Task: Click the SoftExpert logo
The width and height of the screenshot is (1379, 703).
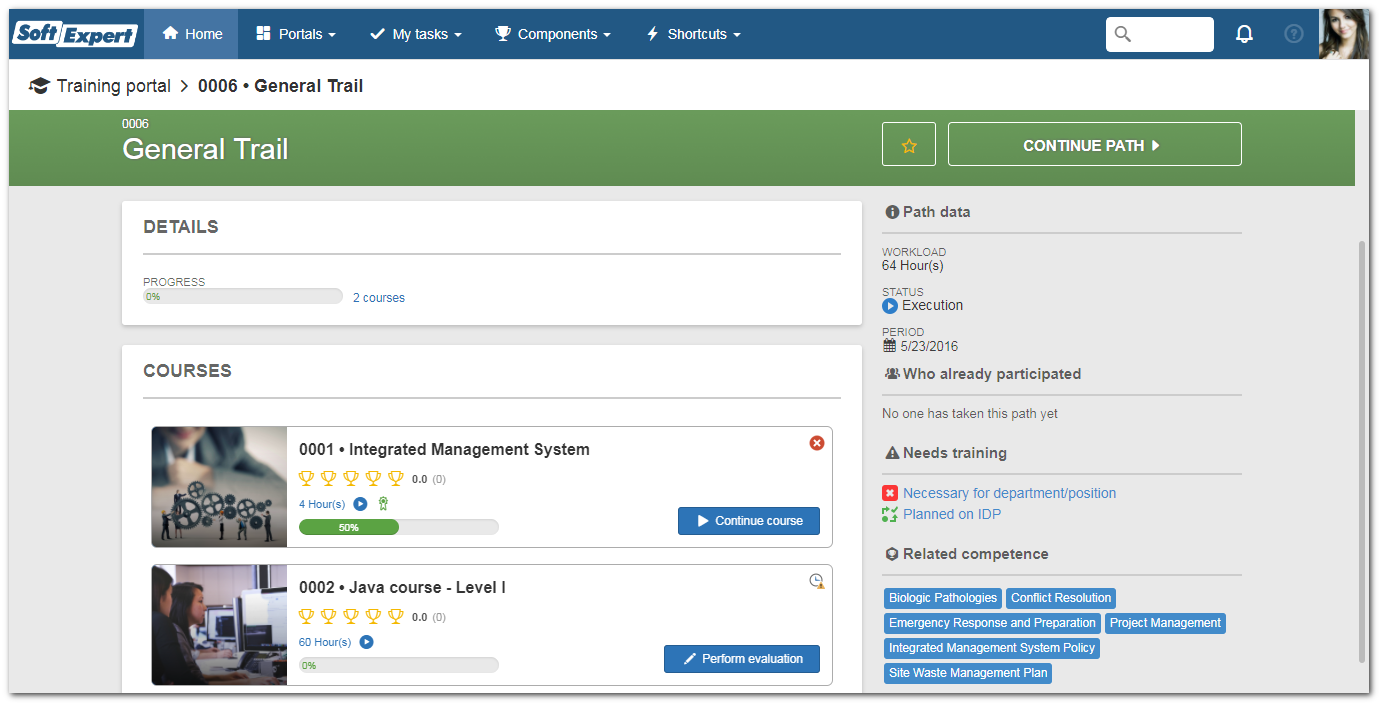Action: click(75, 34)
